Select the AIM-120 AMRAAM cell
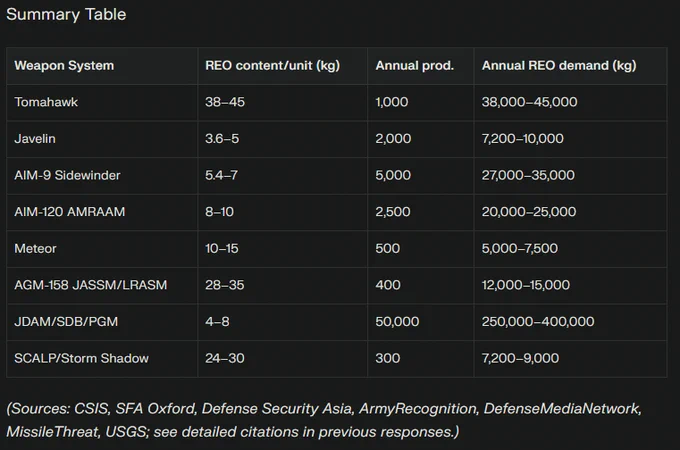Image resolution: width=680 pixels, height=450 pixels. click(x=69, y=212)
